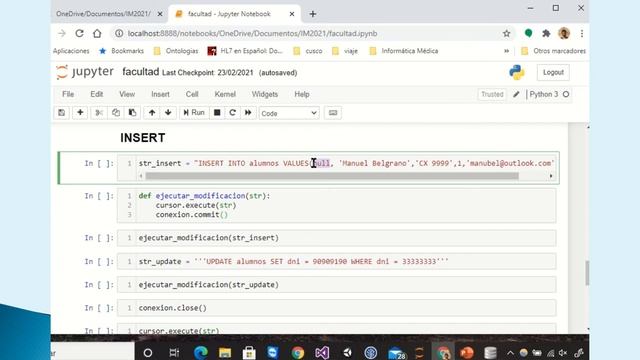Open the Cell menu

(x=192, y=94)
